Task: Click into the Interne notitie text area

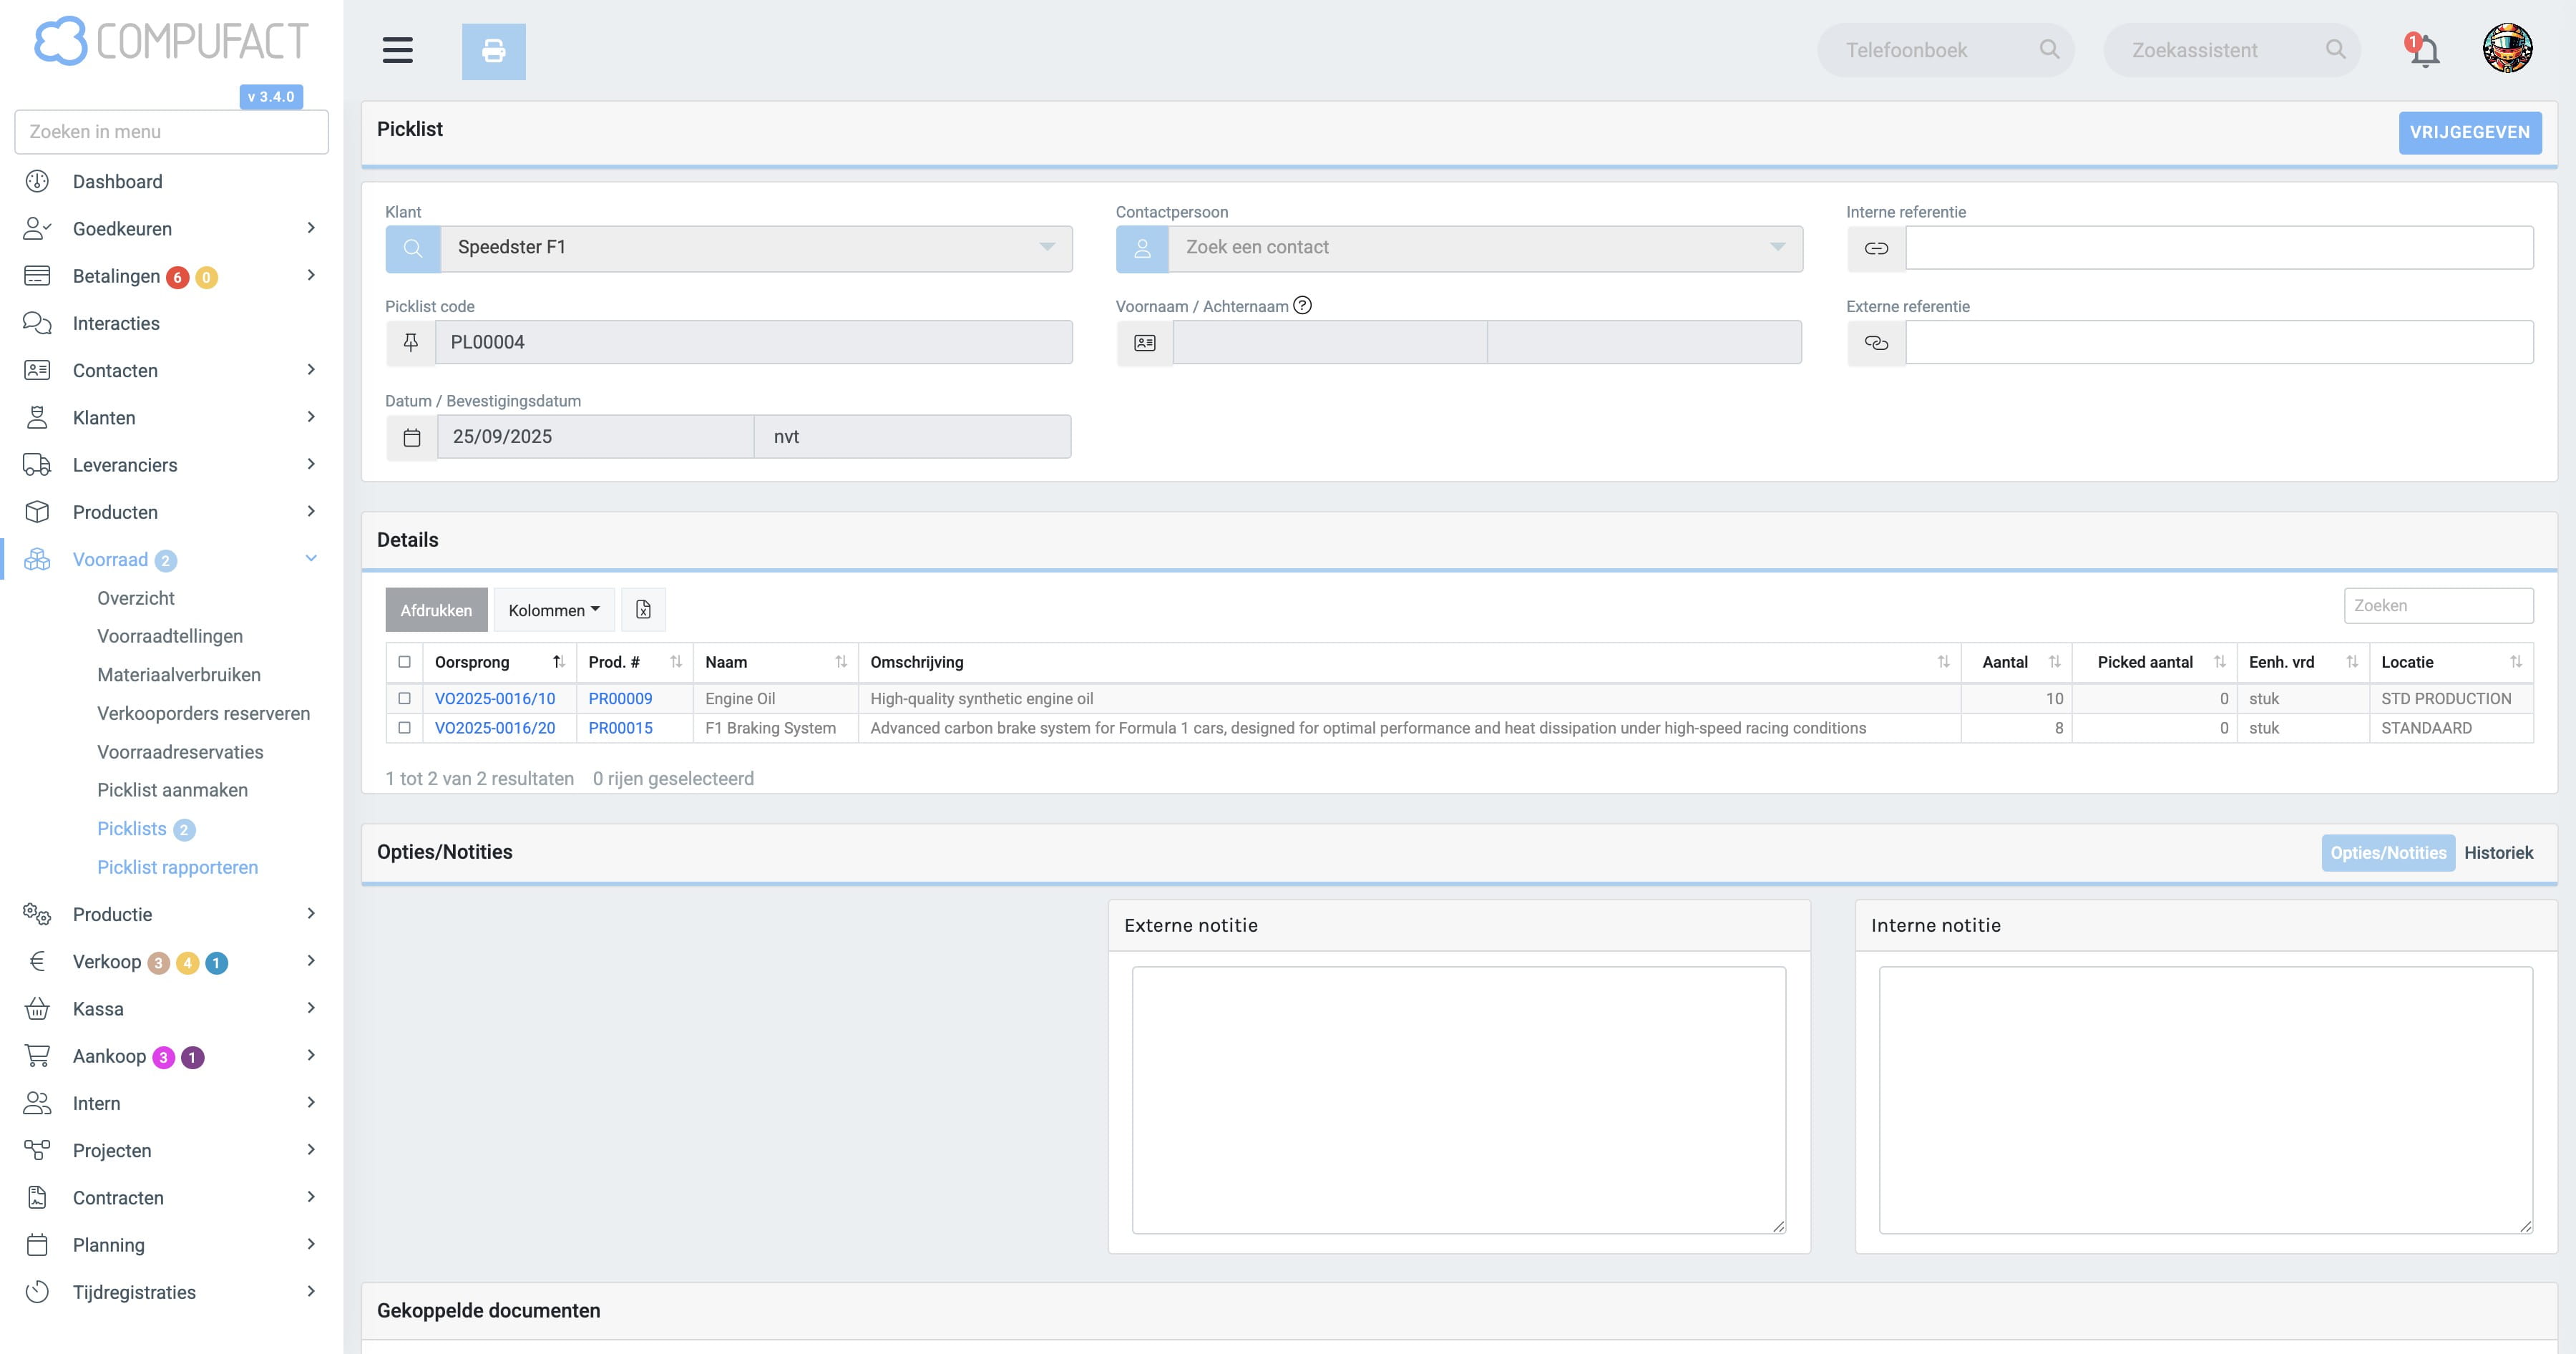Action: click(x=2205, y=1100)
